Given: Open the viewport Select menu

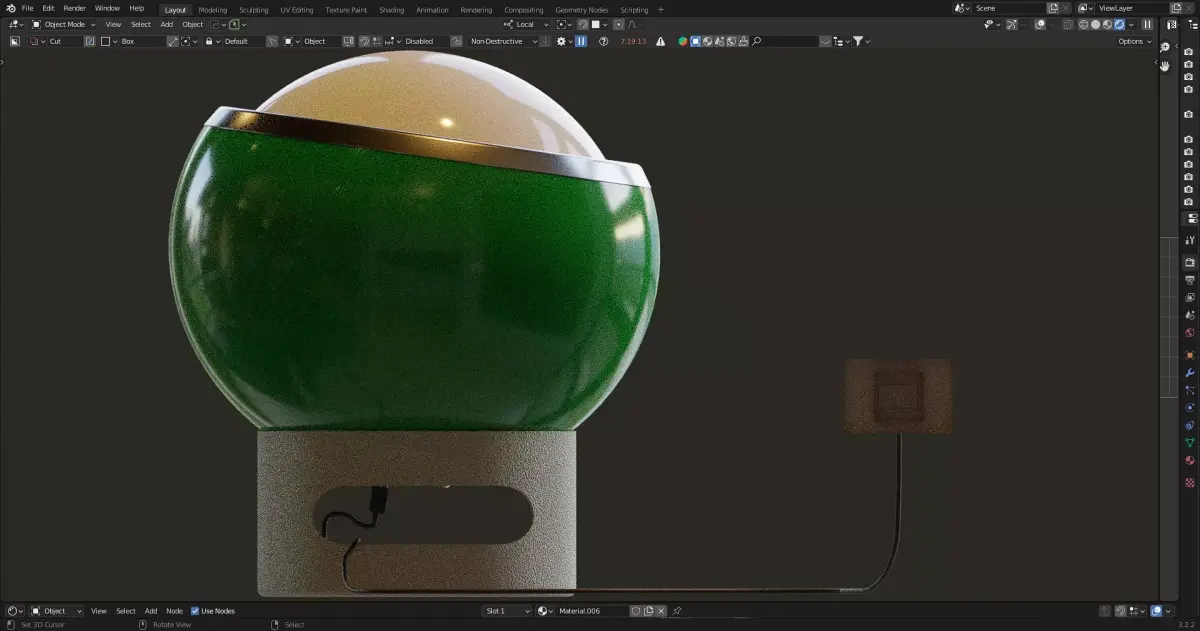Looking at the screenshot, I should (141, 24).
